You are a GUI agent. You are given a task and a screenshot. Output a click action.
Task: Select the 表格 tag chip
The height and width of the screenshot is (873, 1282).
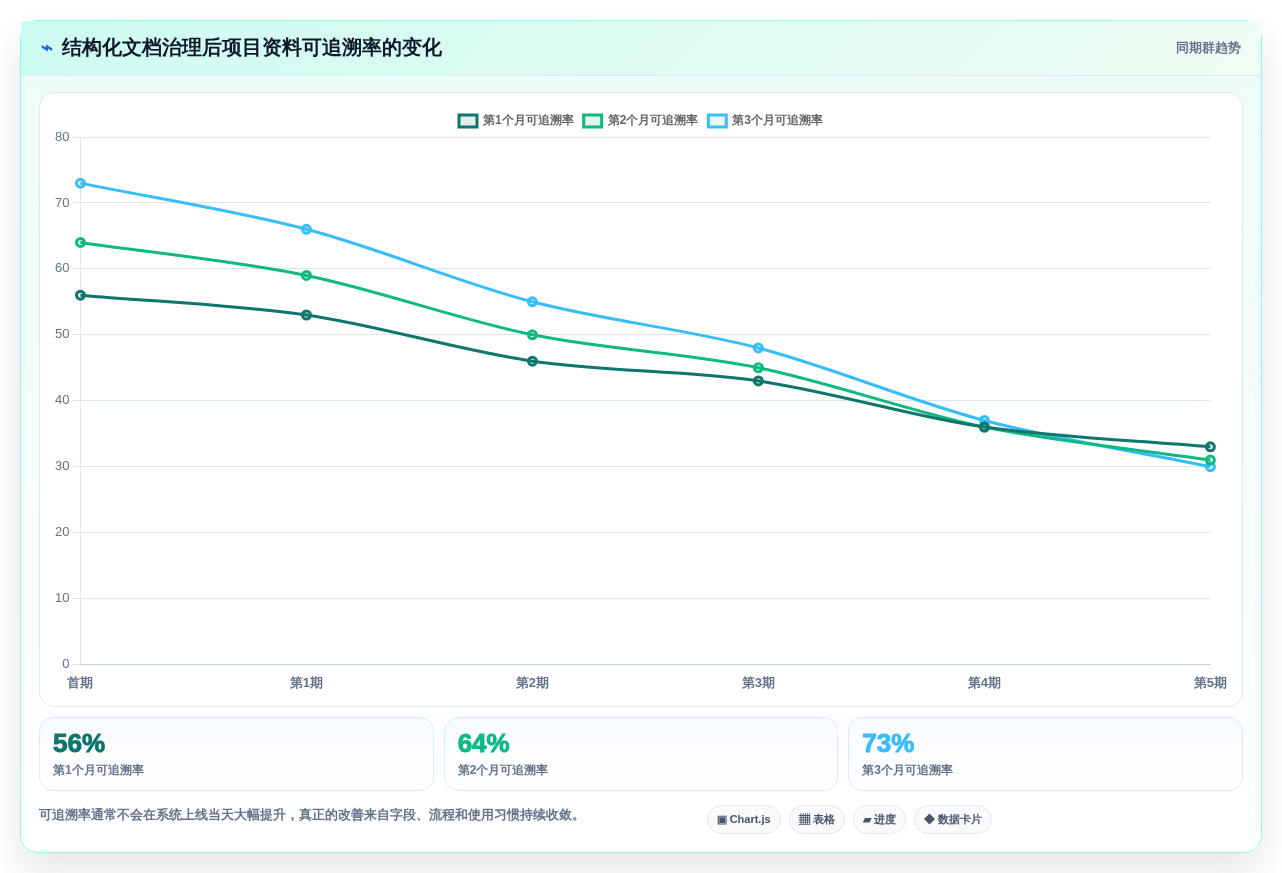tap(817, 820)
